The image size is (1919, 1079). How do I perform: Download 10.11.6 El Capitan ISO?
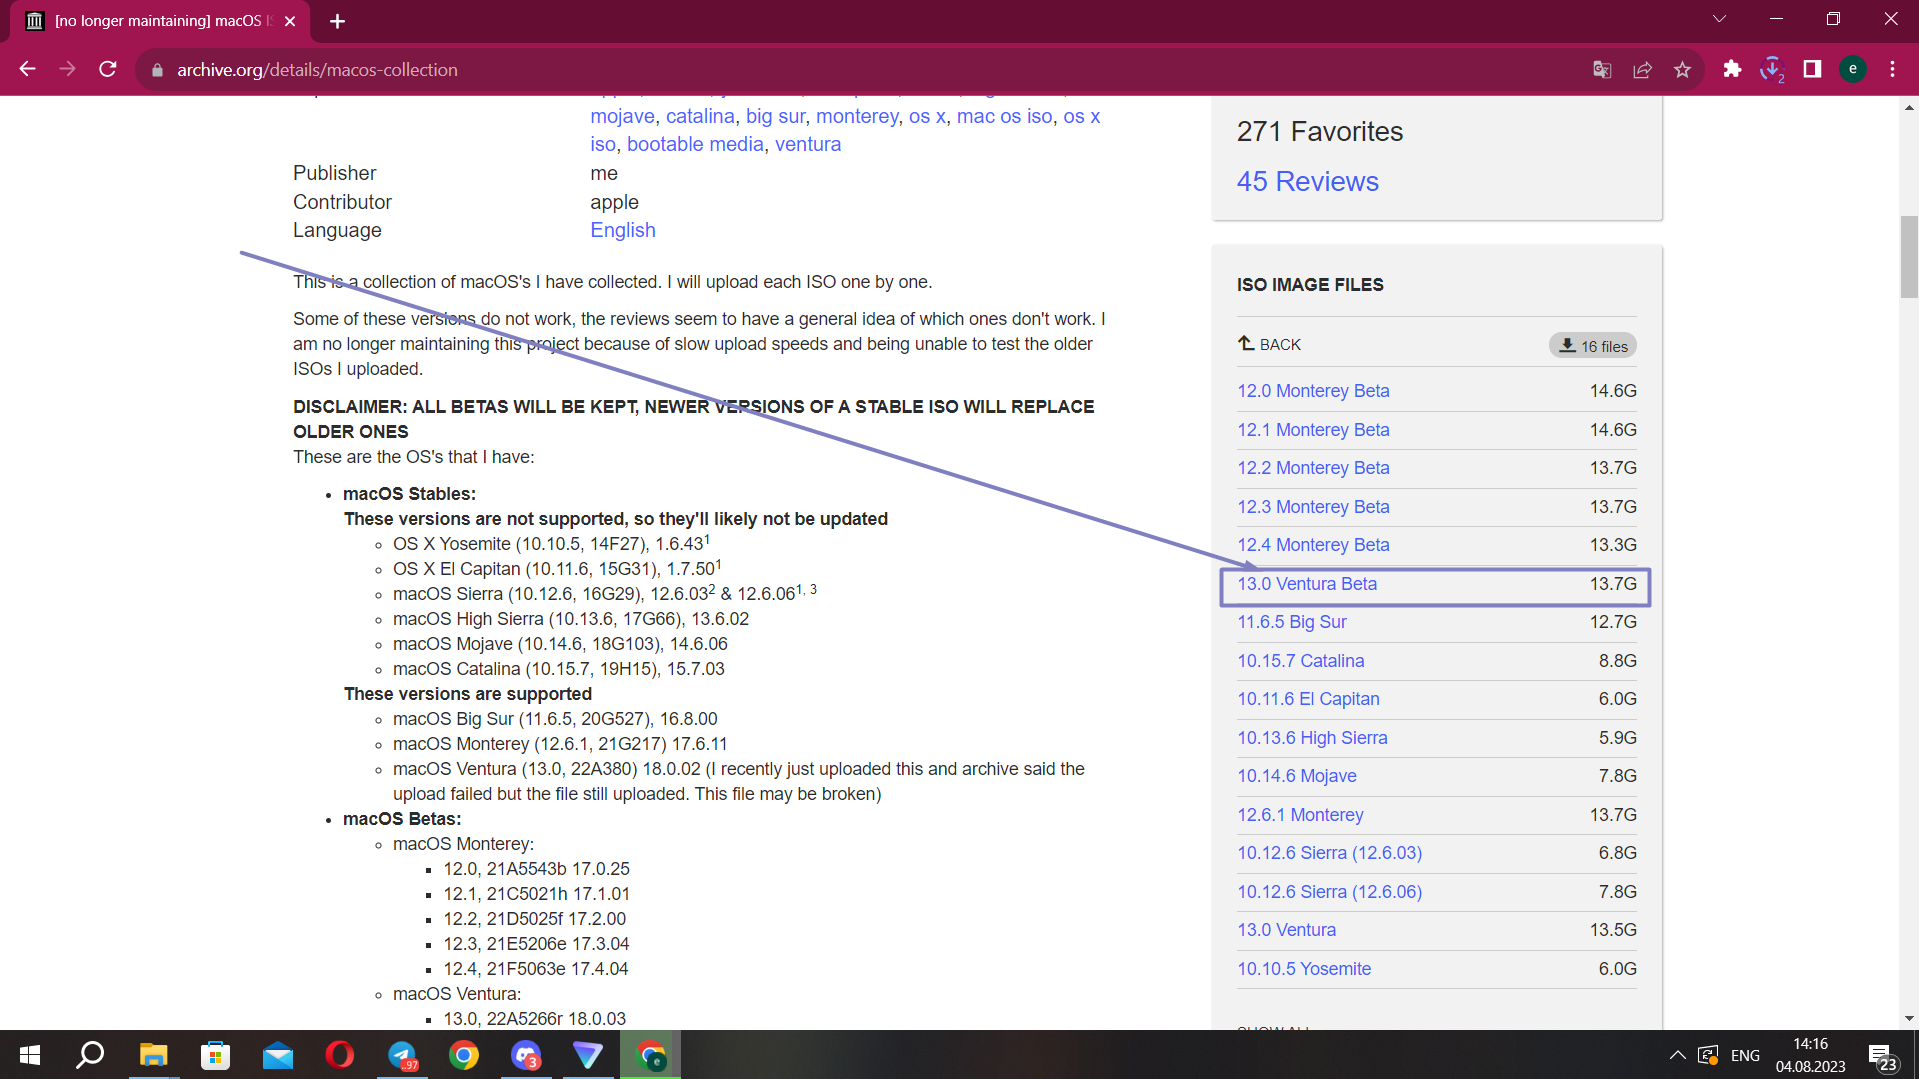pos(1308,699)
